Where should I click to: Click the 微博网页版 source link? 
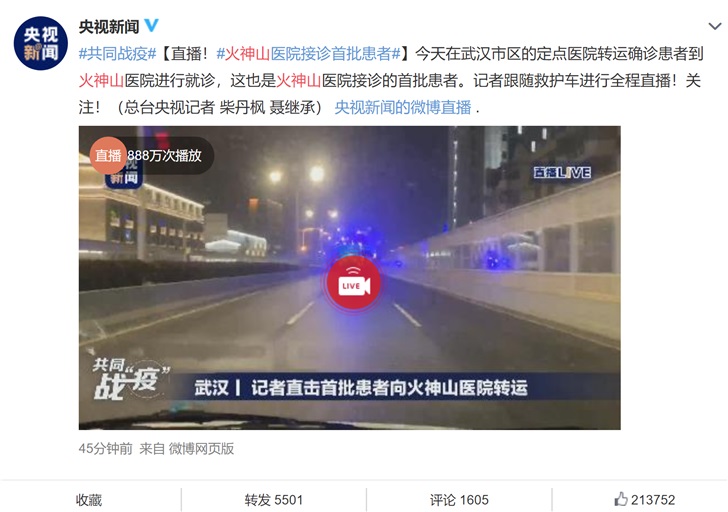tap(201, 448)
